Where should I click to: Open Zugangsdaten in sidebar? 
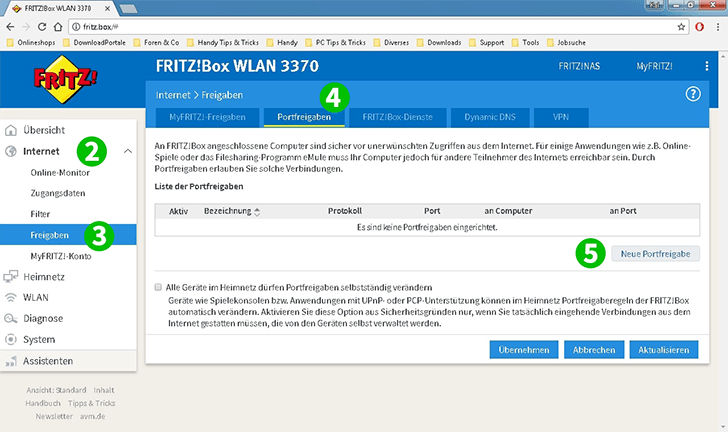(58, 193)
